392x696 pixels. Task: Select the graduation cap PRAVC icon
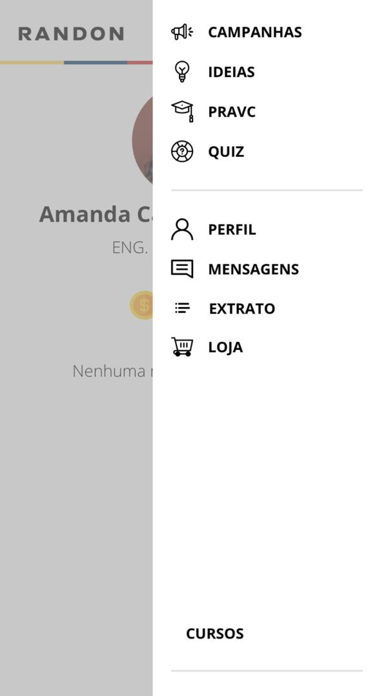(x=182, y=111)
